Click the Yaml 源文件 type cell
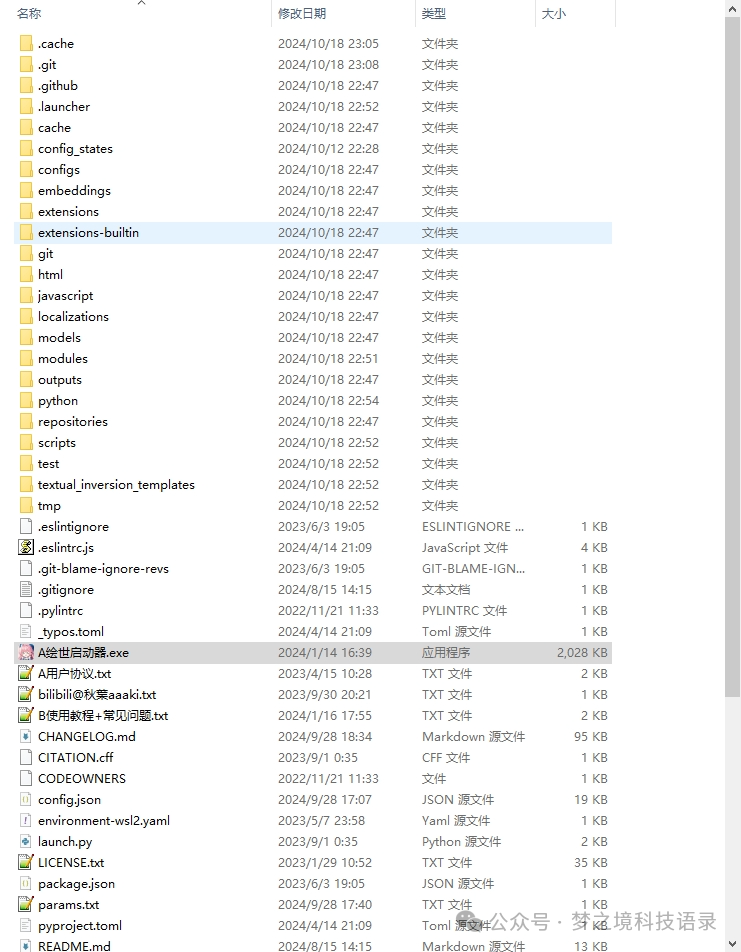Screen dimensions: 741x952 [x=456, y=821]
